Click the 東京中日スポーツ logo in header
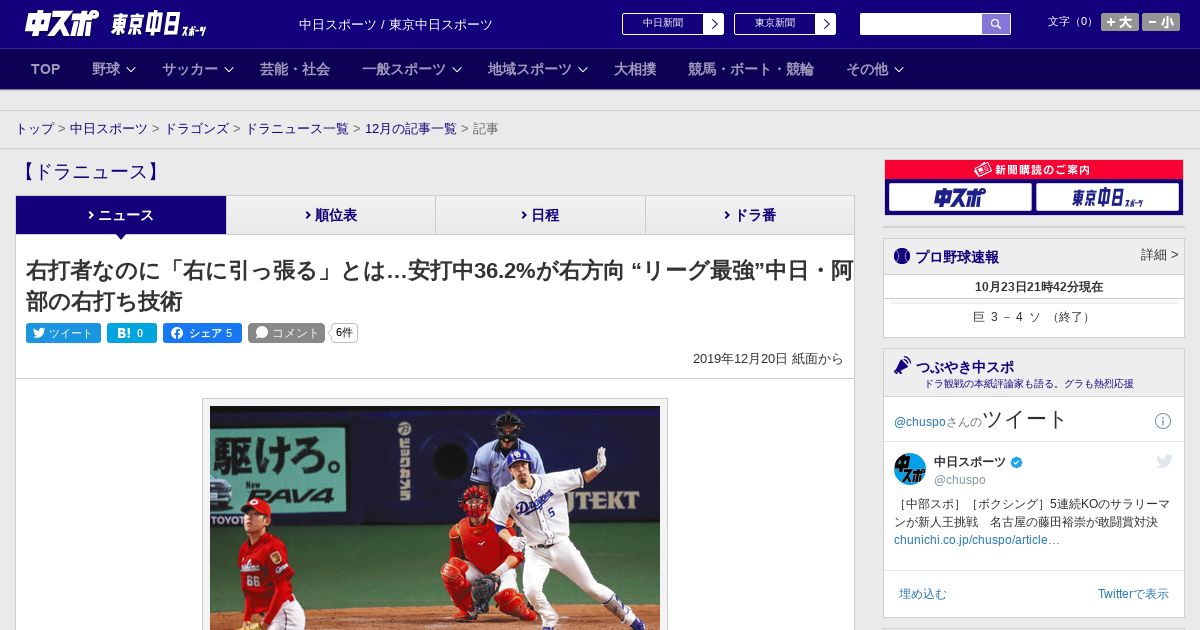1200x630 pixels. point(158,24)
